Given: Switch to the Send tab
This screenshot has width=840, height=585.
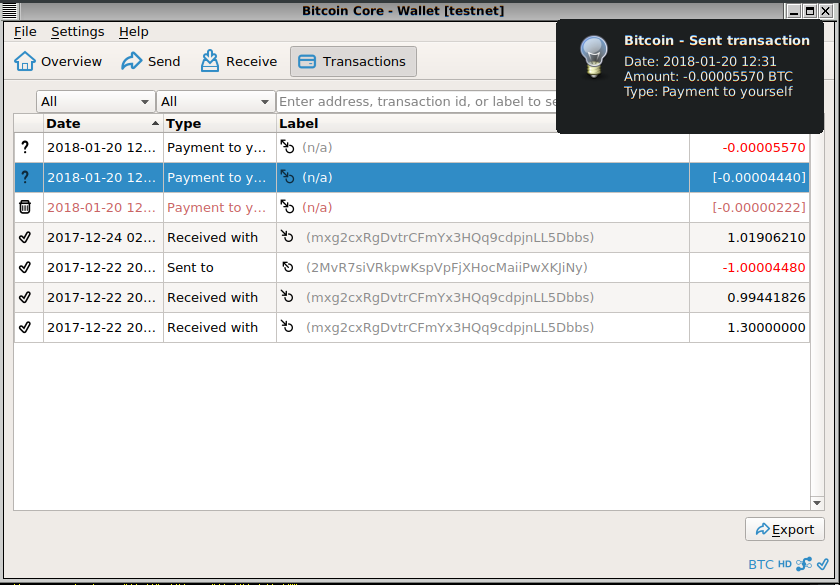Looking at the screenshot, I should pyautogui.click(x=151, y=62).
